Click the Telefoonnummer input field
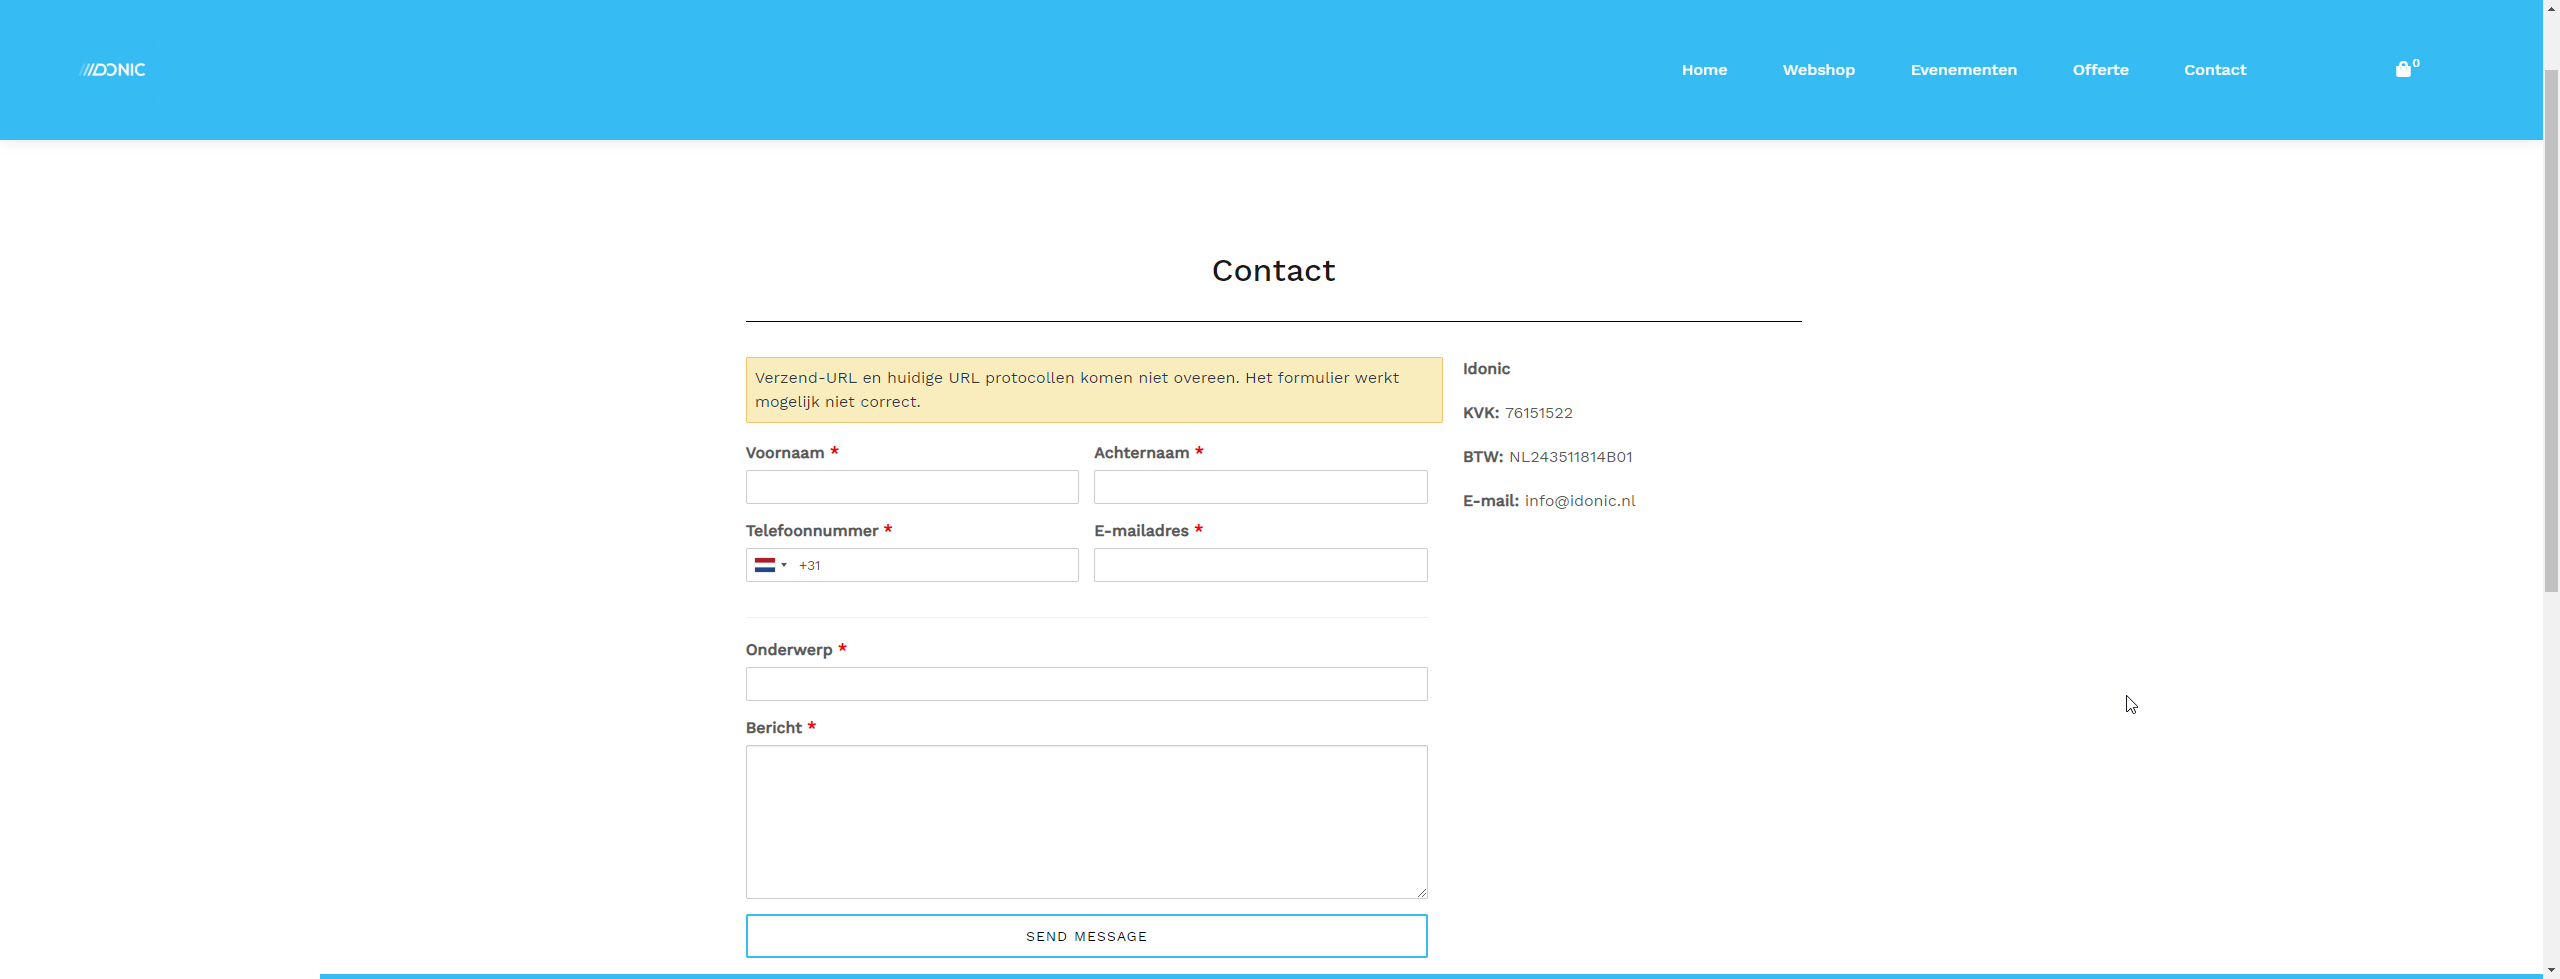 point(935,565)
